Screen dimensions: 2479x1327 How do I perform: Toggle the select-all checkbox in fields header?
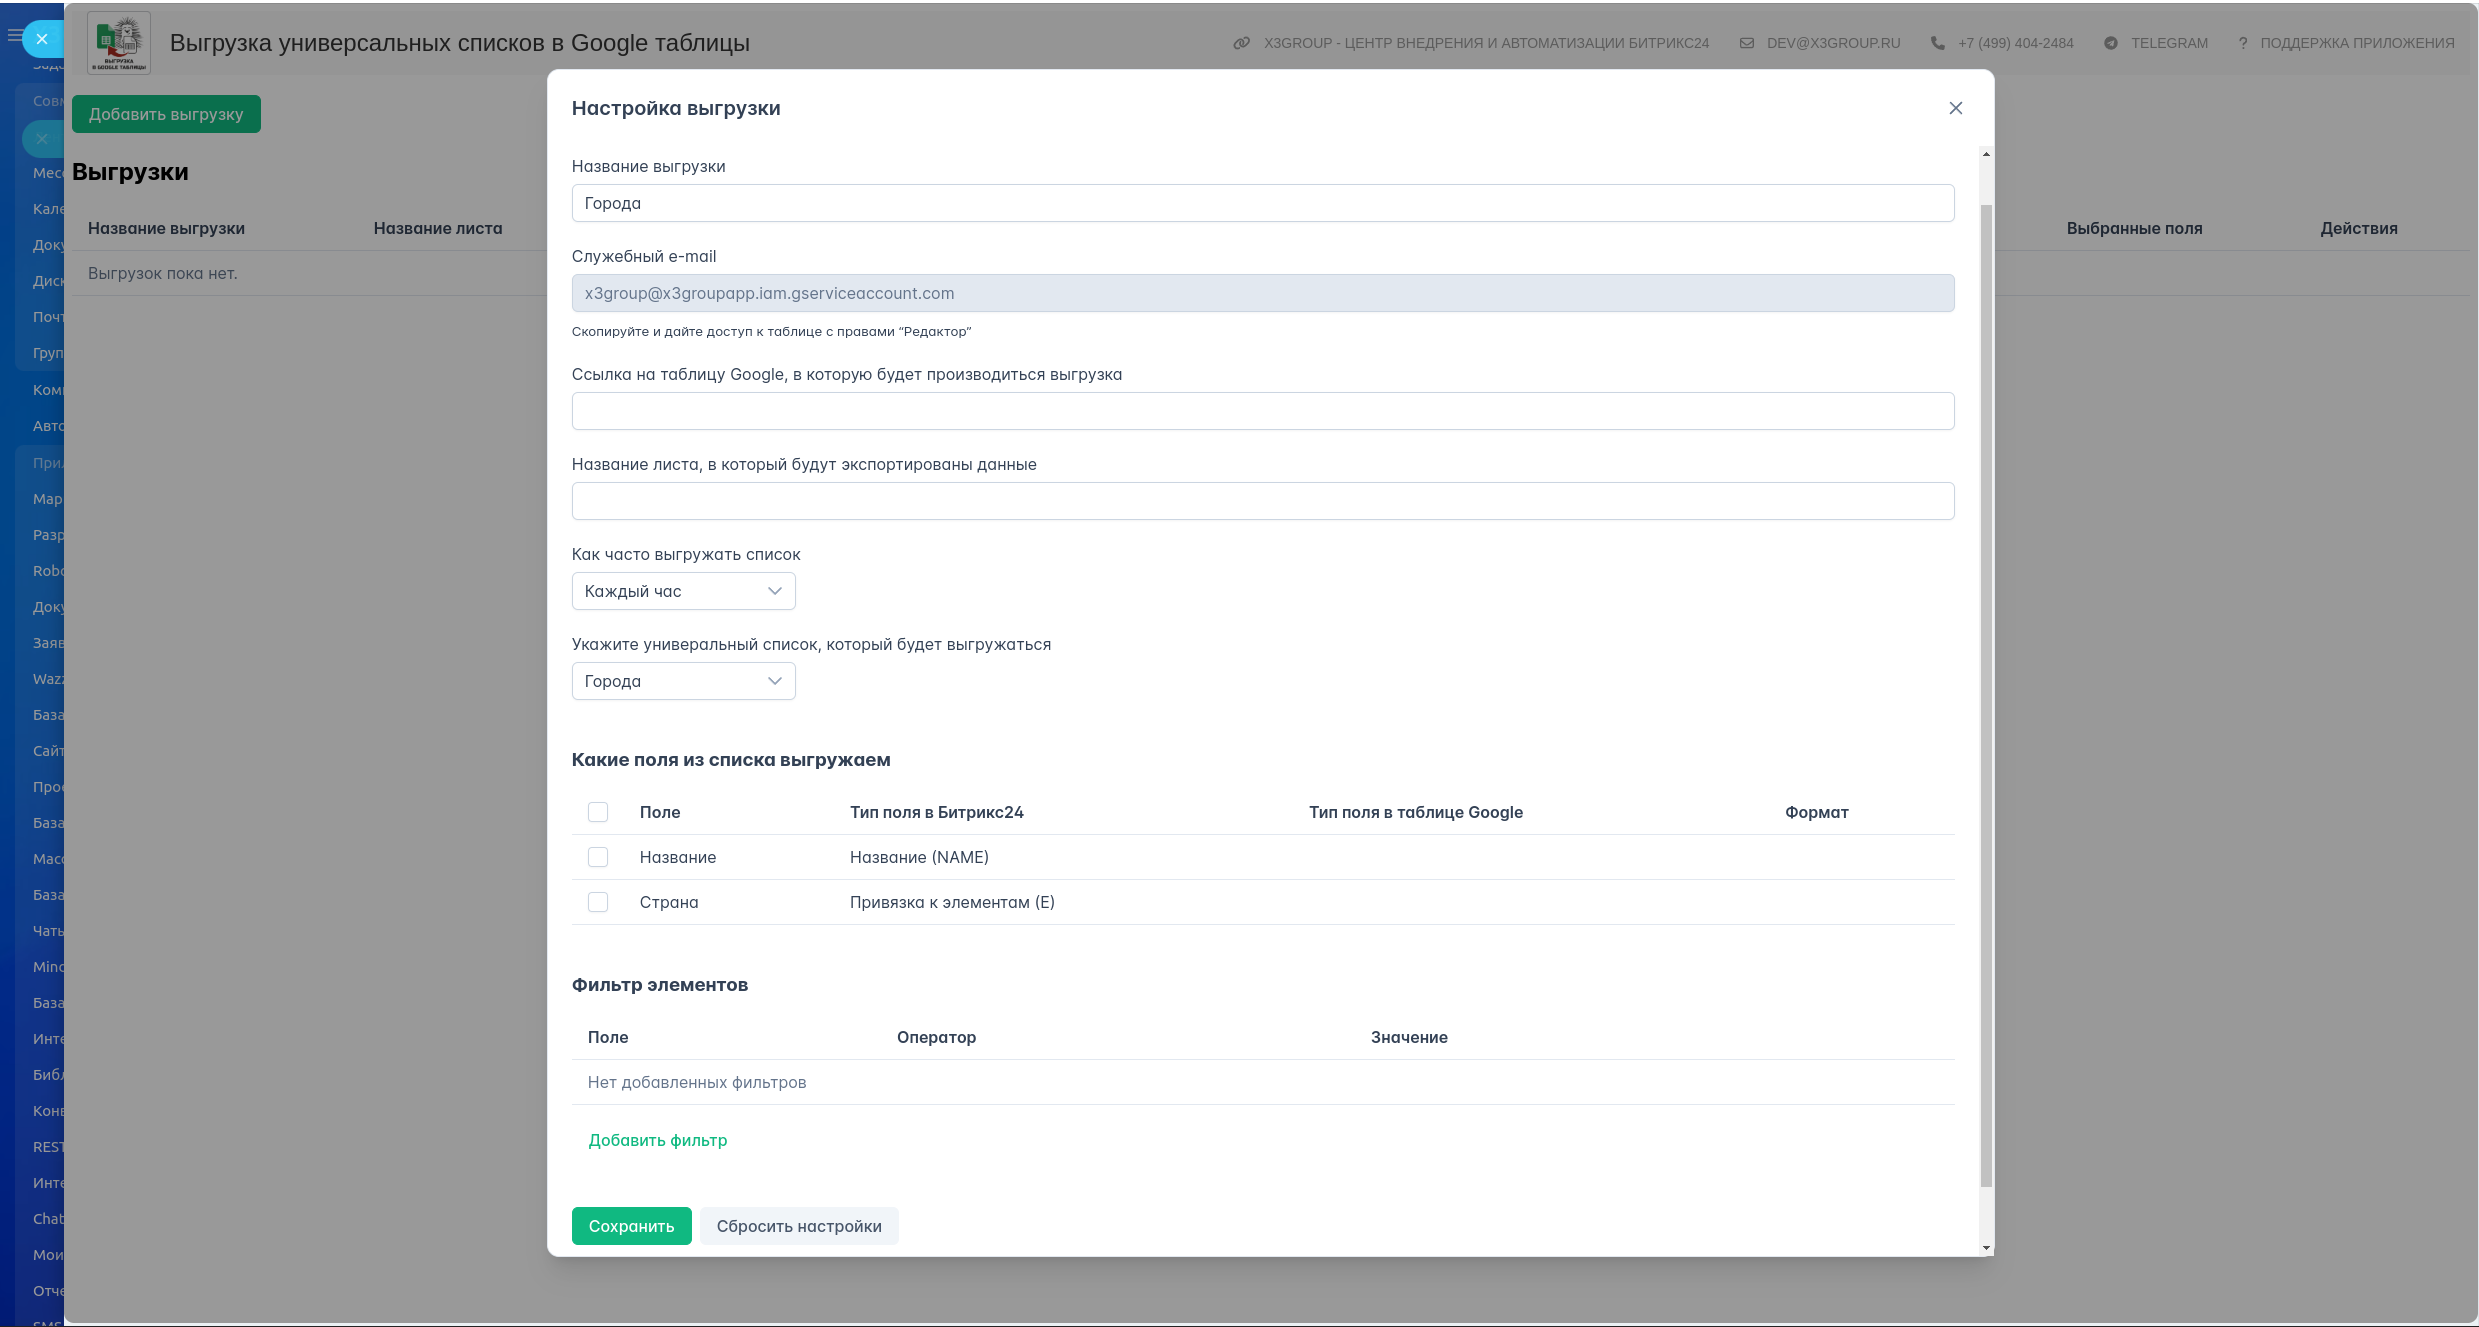pos(598,812)
